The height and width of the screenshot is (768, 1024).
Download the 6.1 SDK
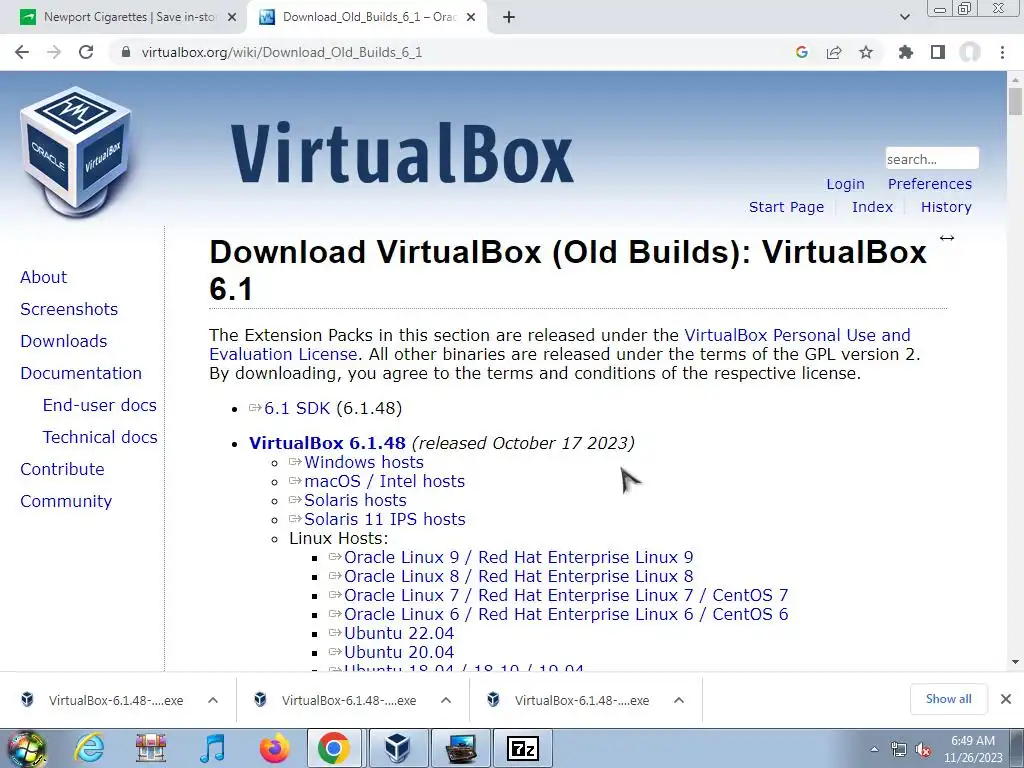point(296,408)
